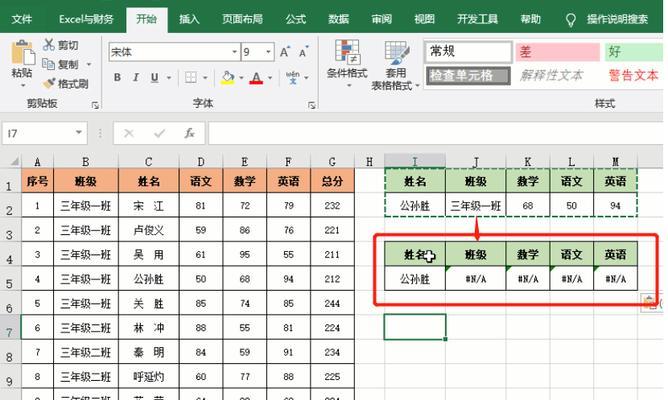Expand the Paste options arrow

click(x=22, y=85)
